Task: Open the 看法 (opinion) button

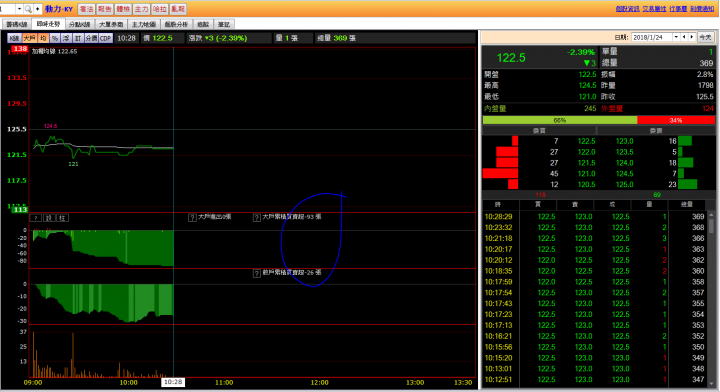Action: pyautogui.click(x=86, y=9)
